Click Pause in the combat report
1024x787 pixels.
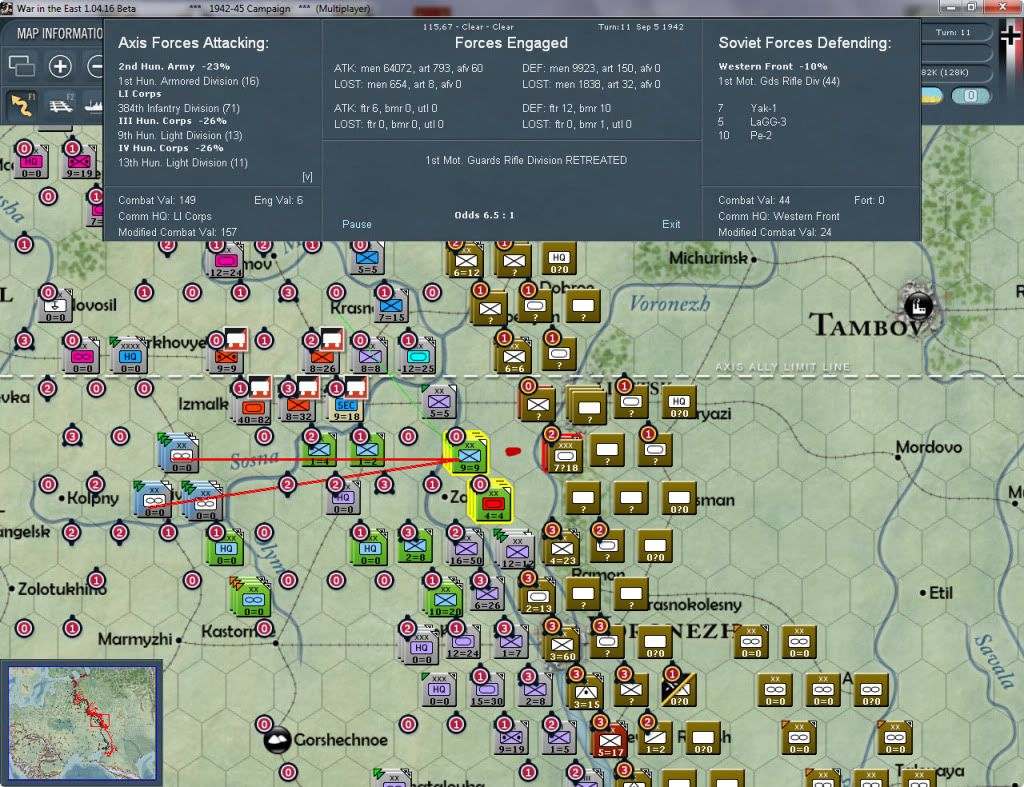coord(357,224)
